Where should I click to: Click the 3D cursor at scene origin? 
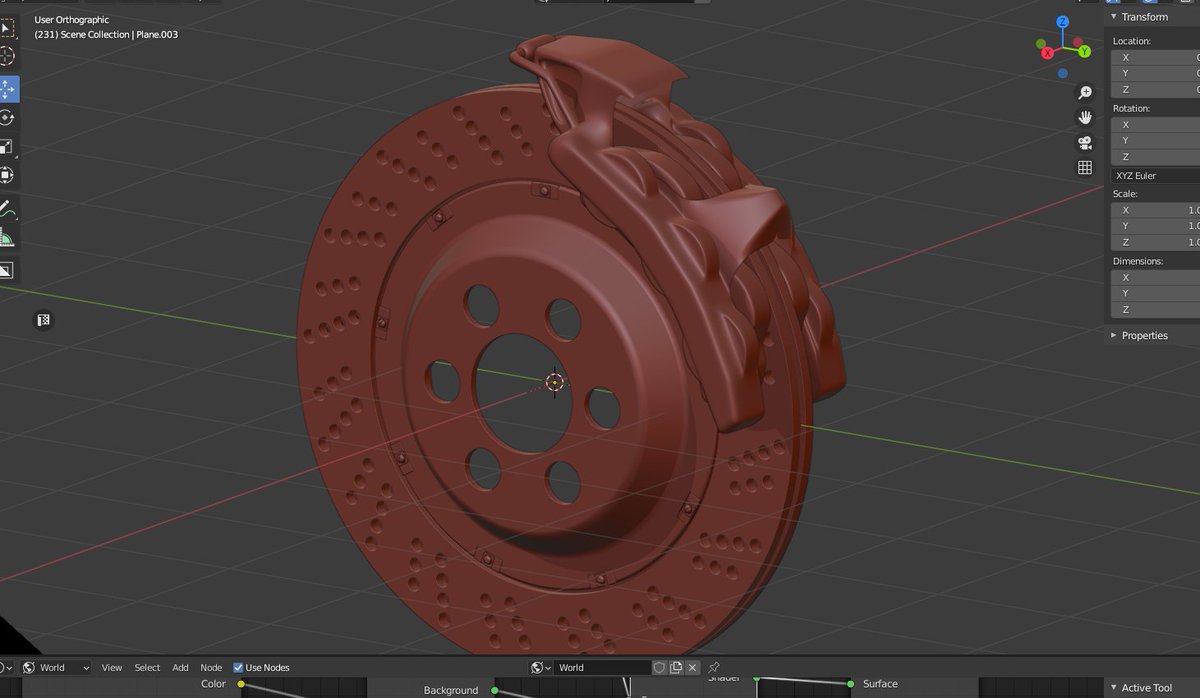[x=555, y=381]
